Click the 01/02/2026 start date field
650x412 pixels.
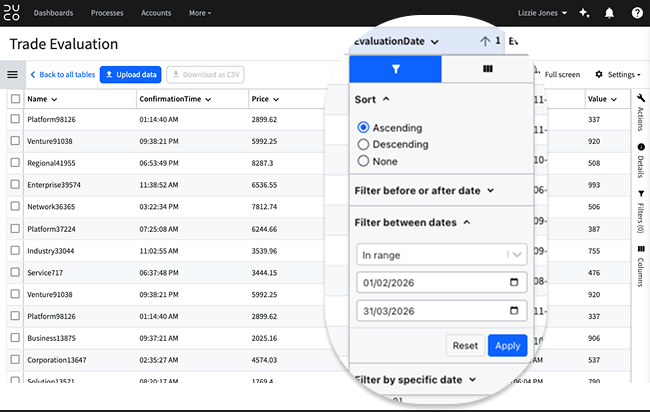click(x=441, y=283)
